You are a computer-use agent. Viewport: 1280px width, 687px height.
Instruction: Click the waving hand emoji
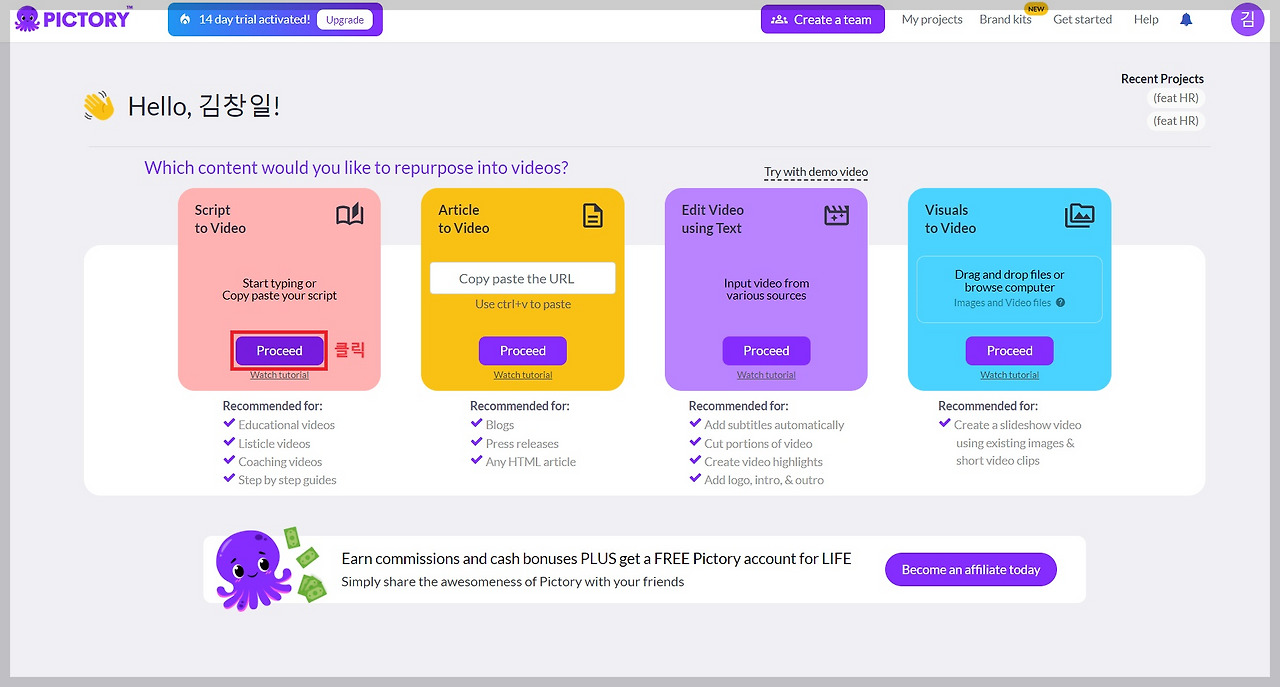(99, 106)
